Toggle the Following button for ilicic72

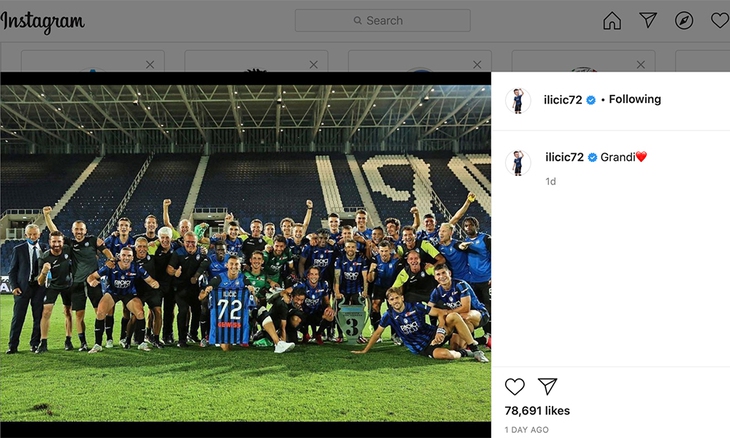tap(635, 99)
